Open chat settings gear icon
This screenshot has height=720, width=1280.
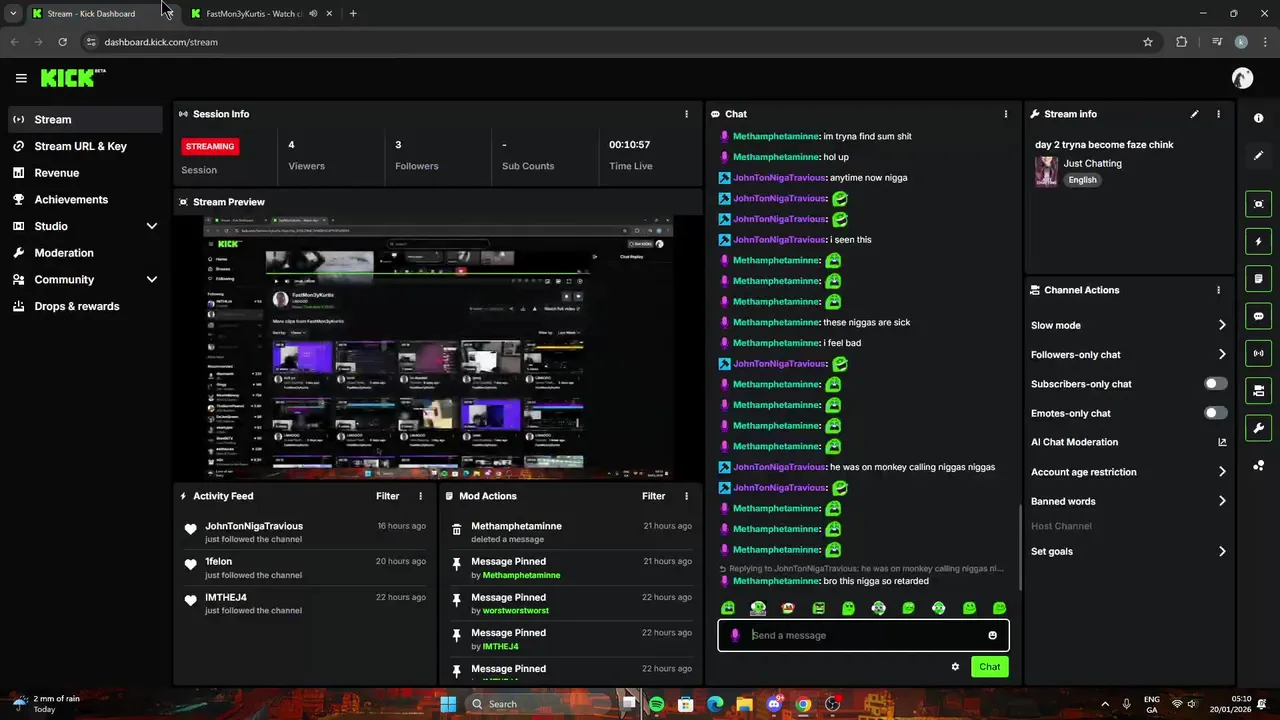(x=955, y=667)
